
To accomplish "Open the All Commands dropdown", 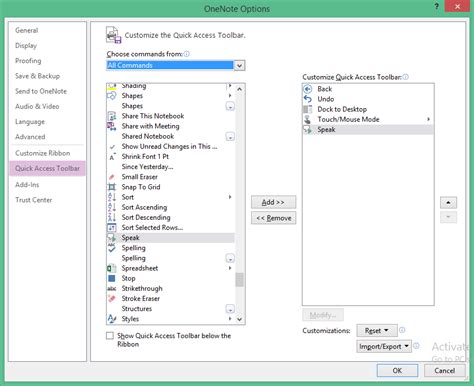I will click(x=239, y=66).
